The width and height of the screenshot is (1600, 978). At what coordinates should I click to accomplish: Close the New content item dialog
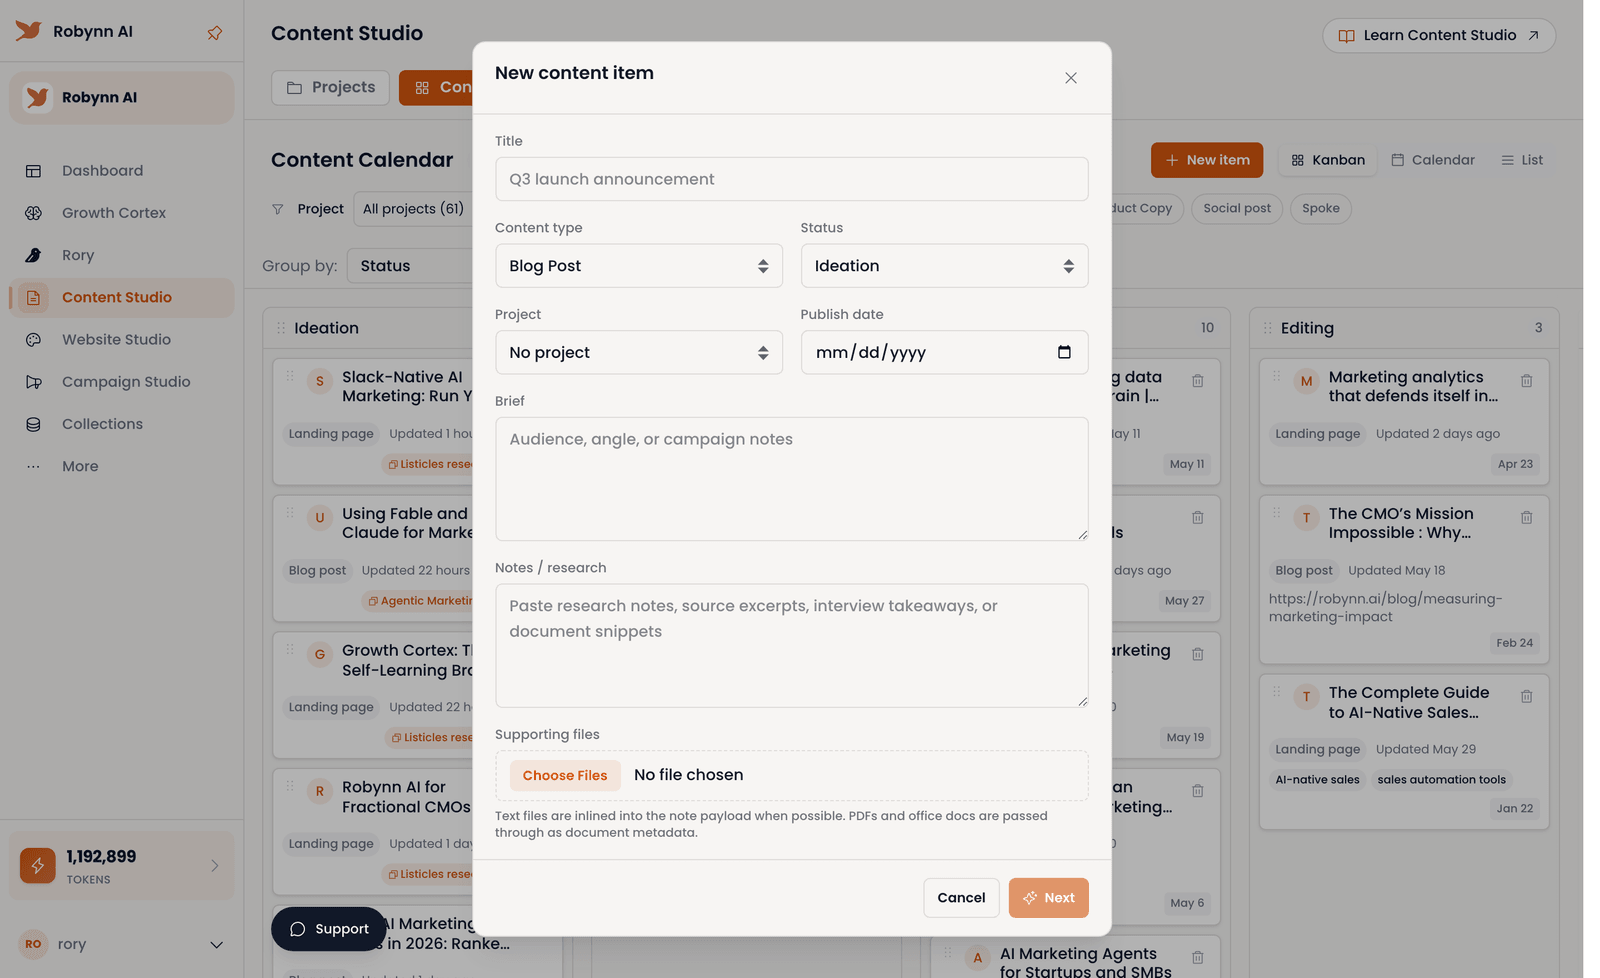(x=1071, y=78)
